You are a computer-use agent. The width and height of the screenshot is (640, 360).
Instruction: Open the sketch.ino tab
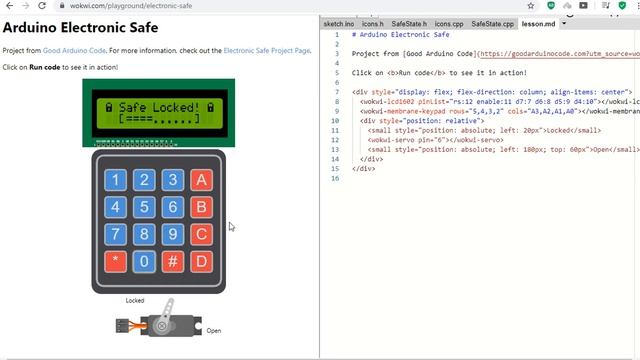[x=339, y=24]
